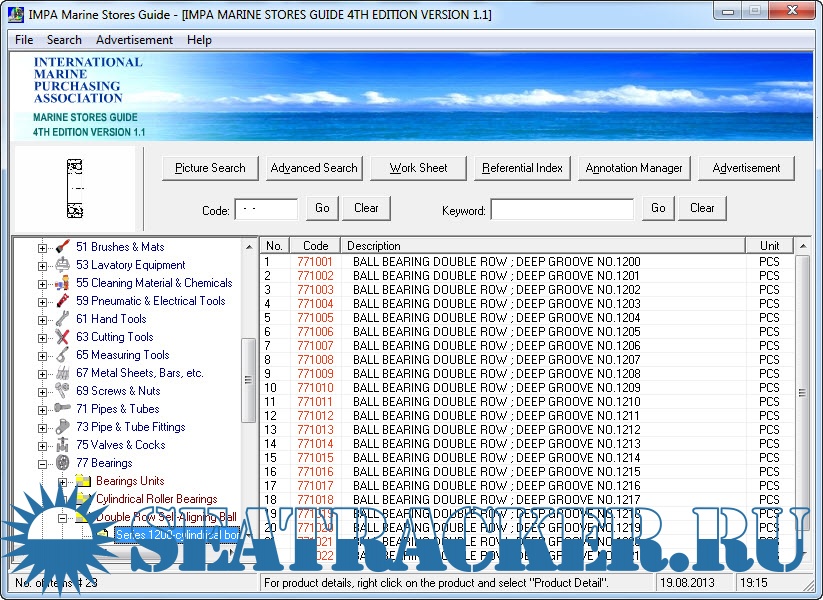This screenshot has height=600, width=823.
Task: Click the Bearings category icon
Action: 62,463
